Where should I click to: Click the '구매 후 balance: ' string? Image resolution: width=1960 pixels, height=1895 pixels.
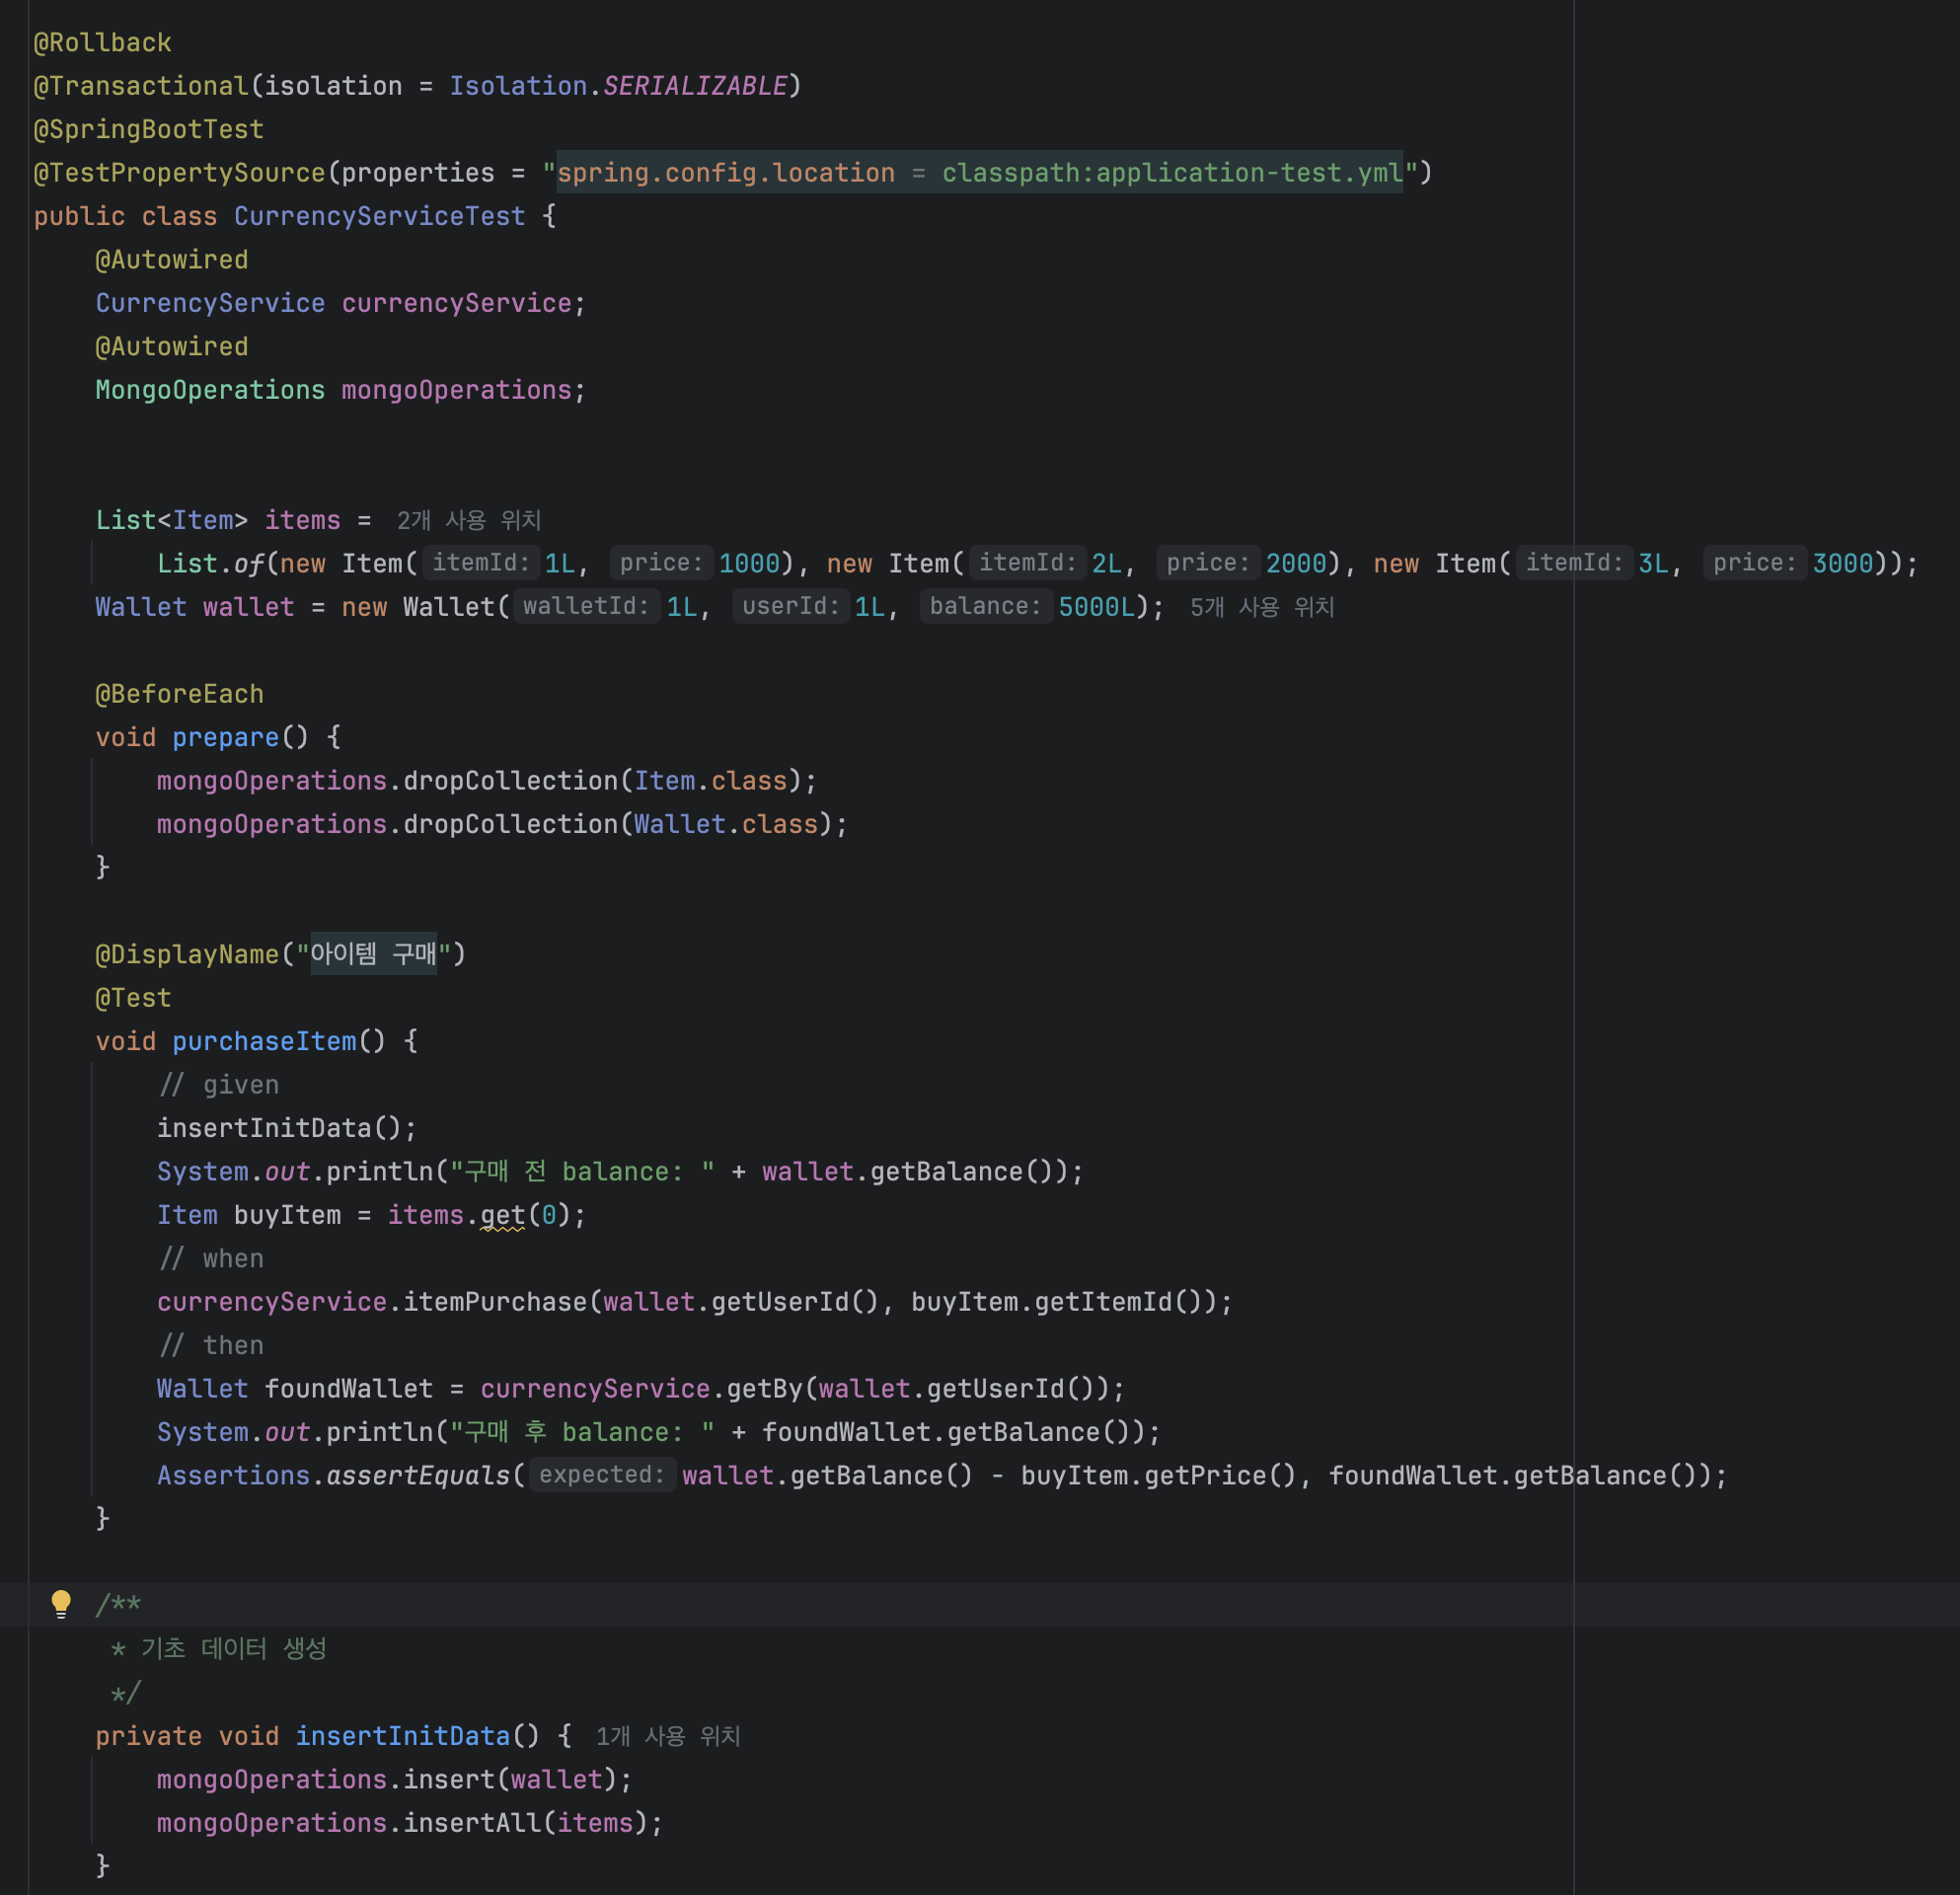coord(582,1432)
